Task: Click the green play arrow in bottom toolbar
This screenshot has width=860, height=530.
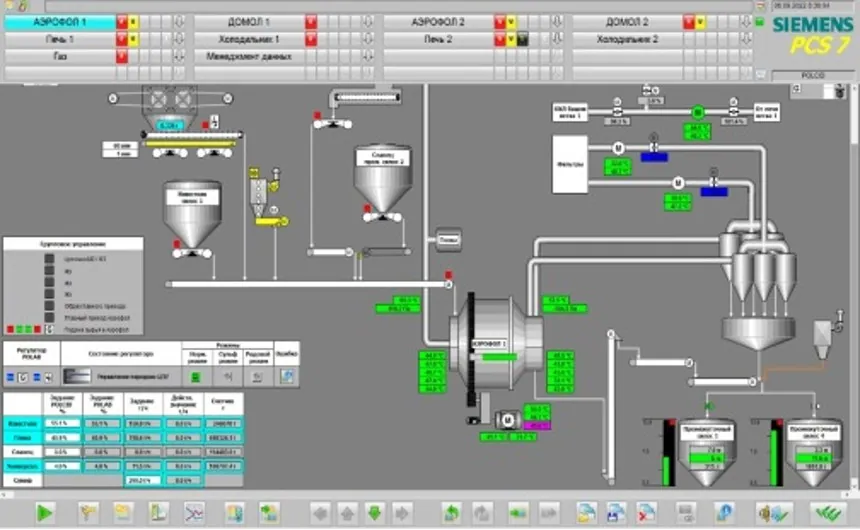Action: tap(44, 513)
